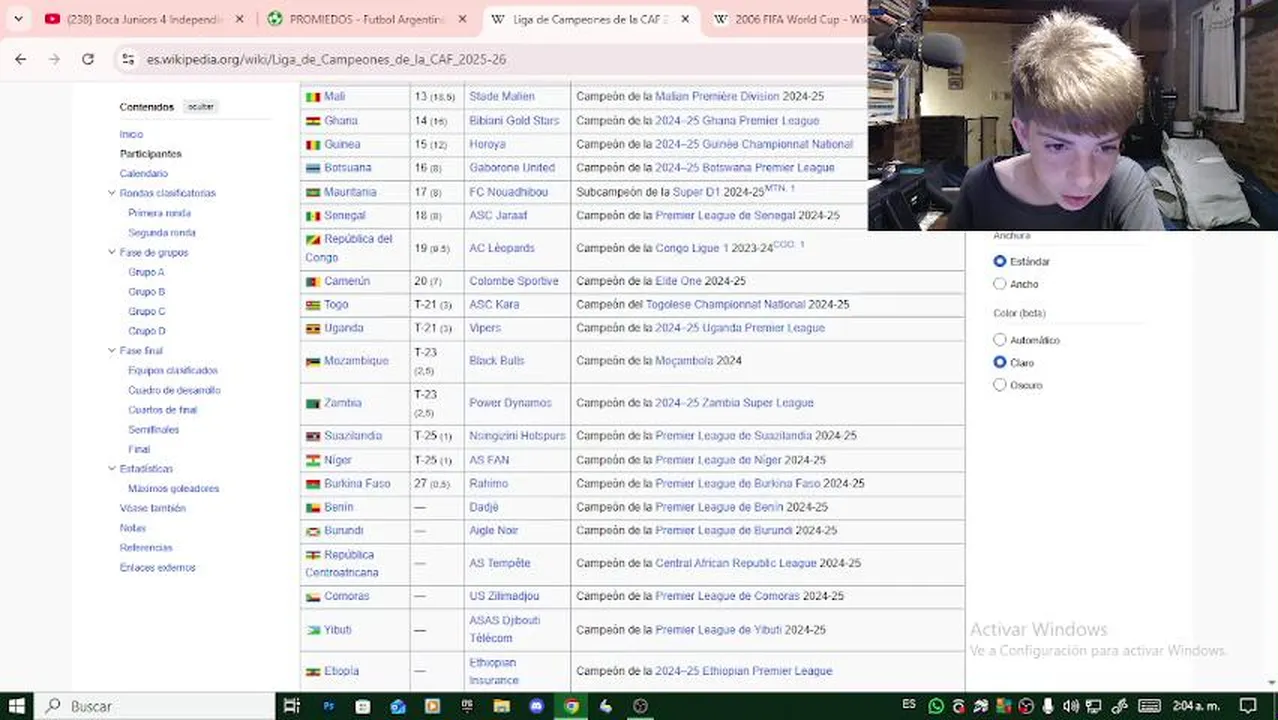Select the Ancho width radio button
The image size is (1278, 720).
[x=999, y=284]
